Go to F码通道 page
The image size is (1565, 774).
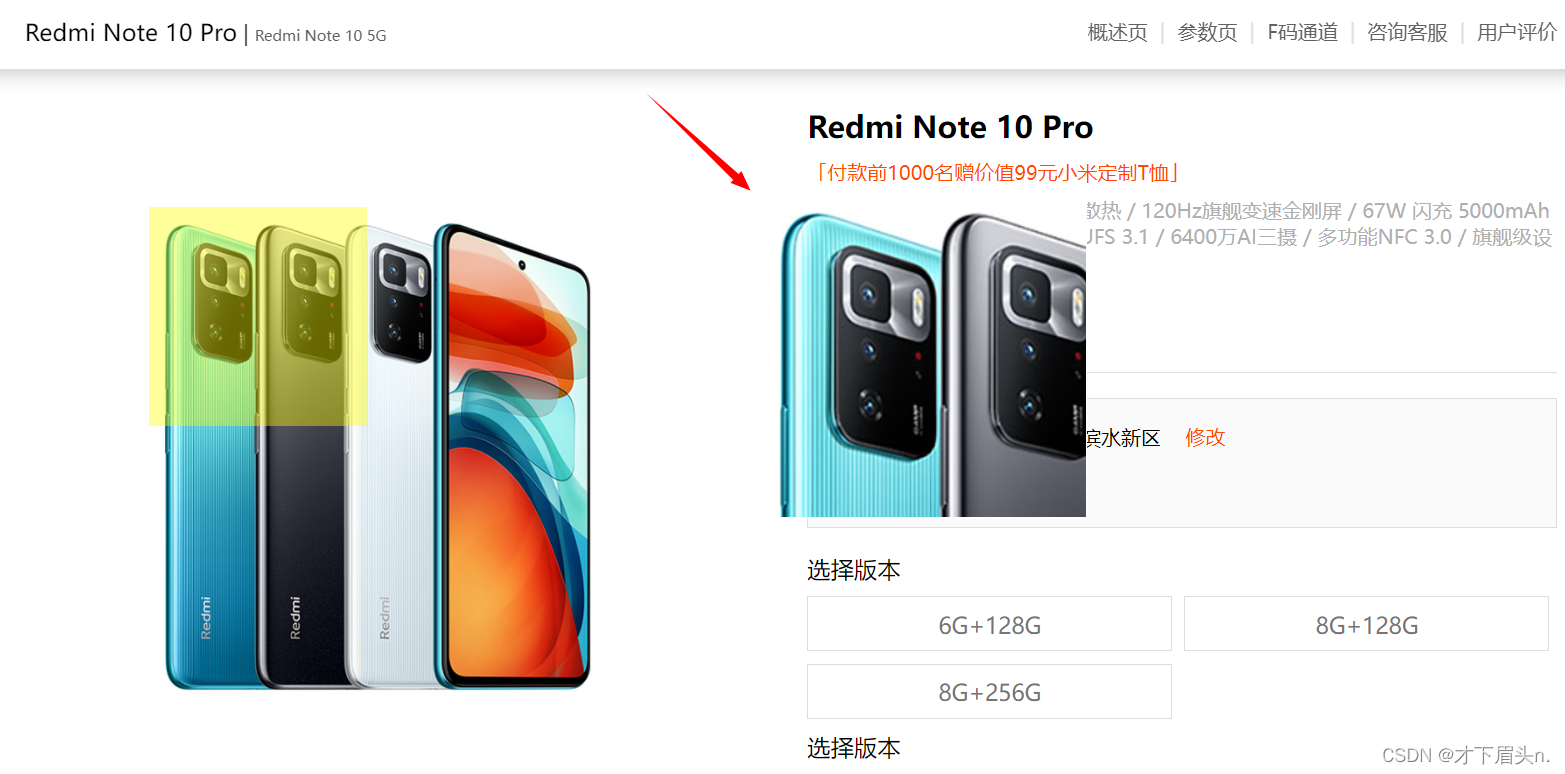[1302, 32]
